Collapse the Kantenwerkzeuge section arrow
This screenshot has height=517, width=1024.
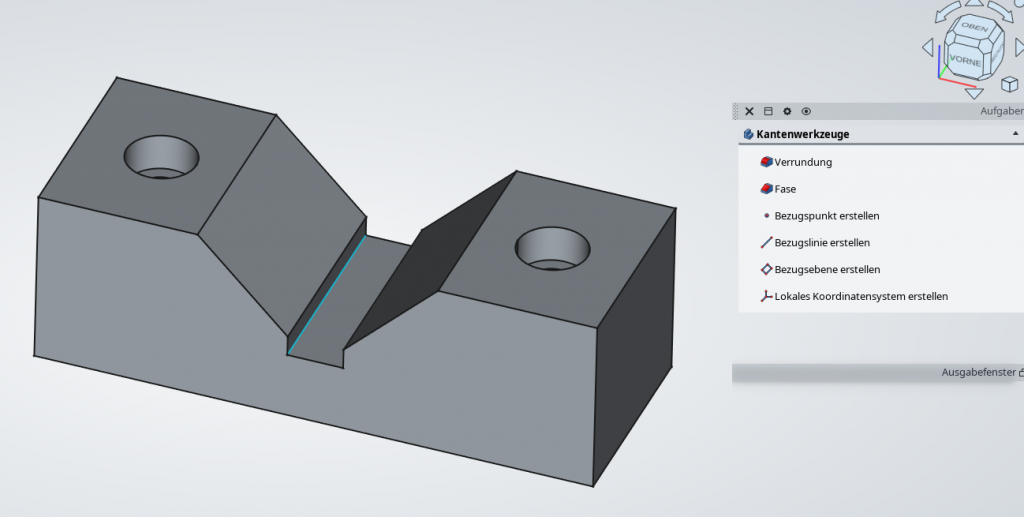(1015, 134)
